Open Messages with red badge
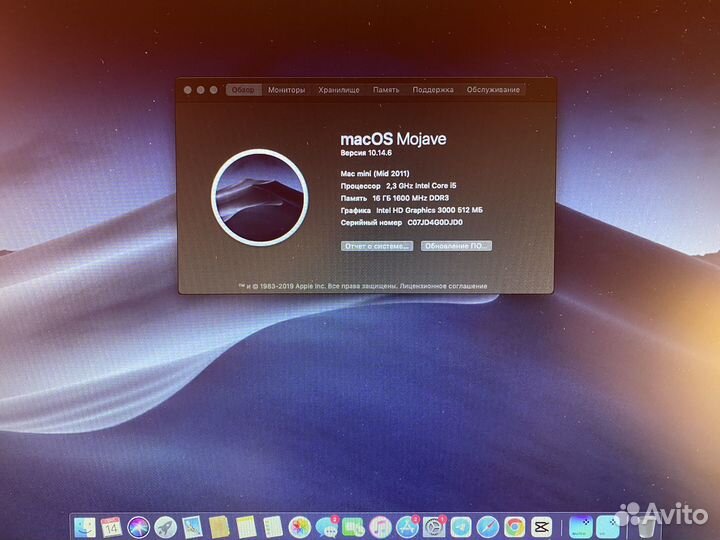 (326, 527)
